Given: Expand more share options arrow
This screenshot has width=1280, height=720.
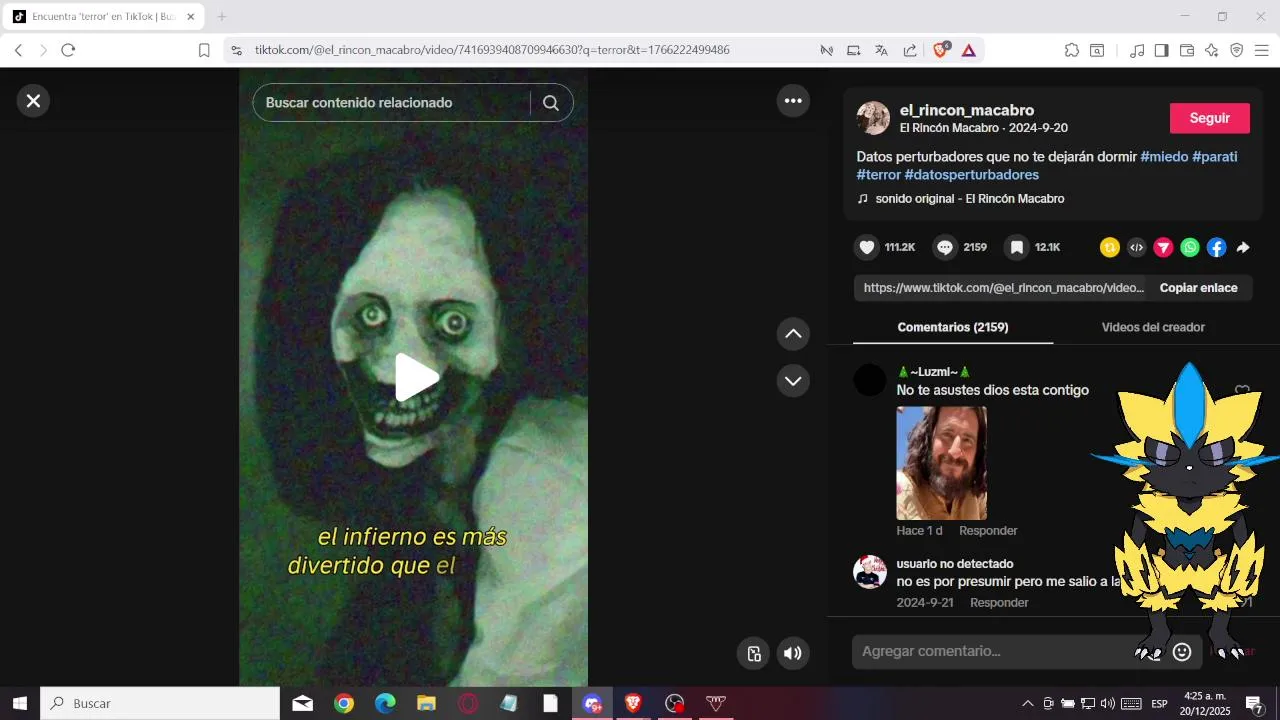Looking at the screenshot, I should pyautogui.click(x=1243, y=248).
